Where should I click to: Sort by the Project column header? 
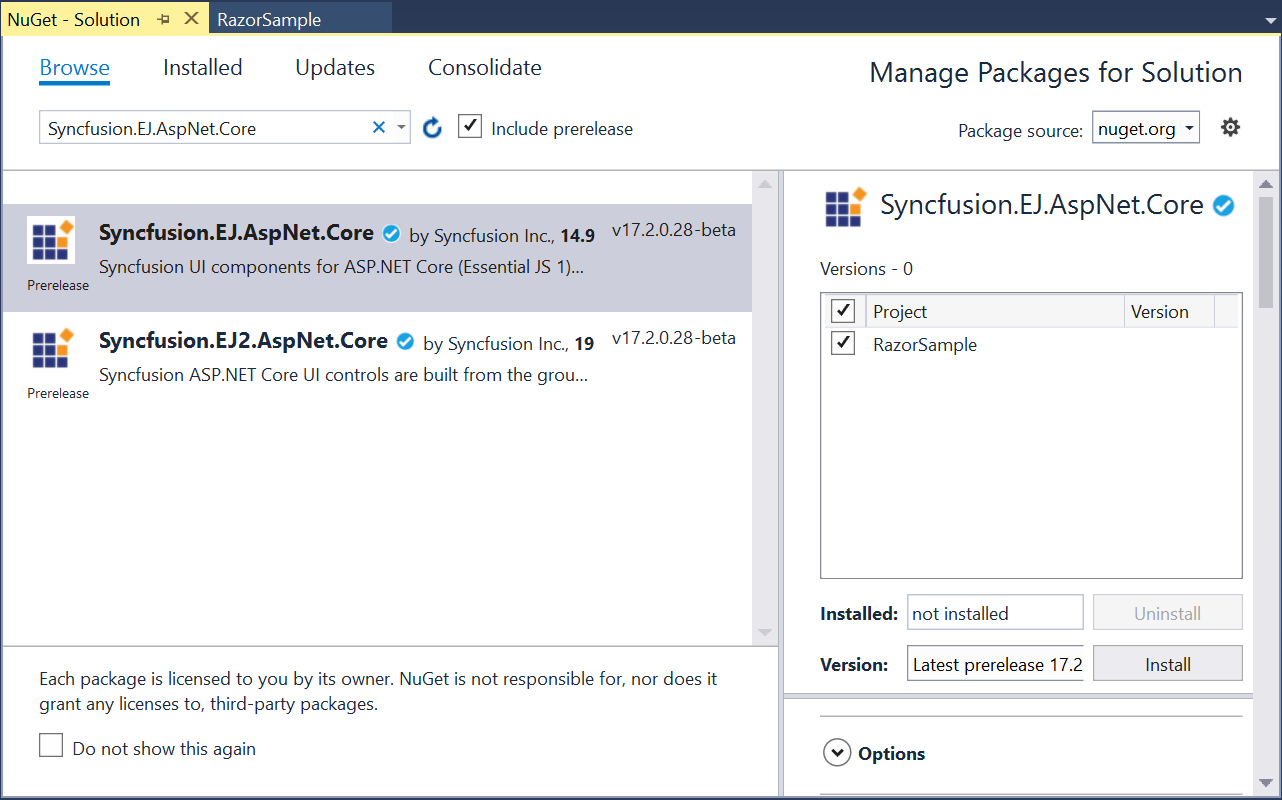[994, 311]
